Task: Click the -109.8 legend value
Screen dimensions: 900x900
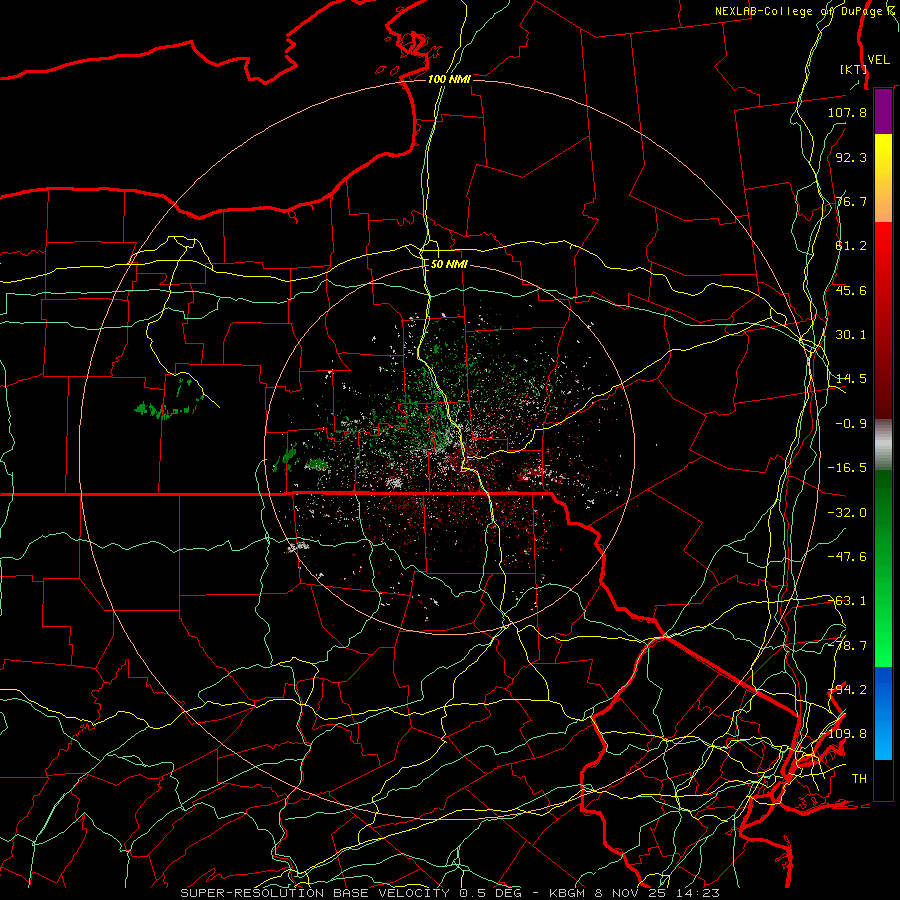Action: click(844, 734)
